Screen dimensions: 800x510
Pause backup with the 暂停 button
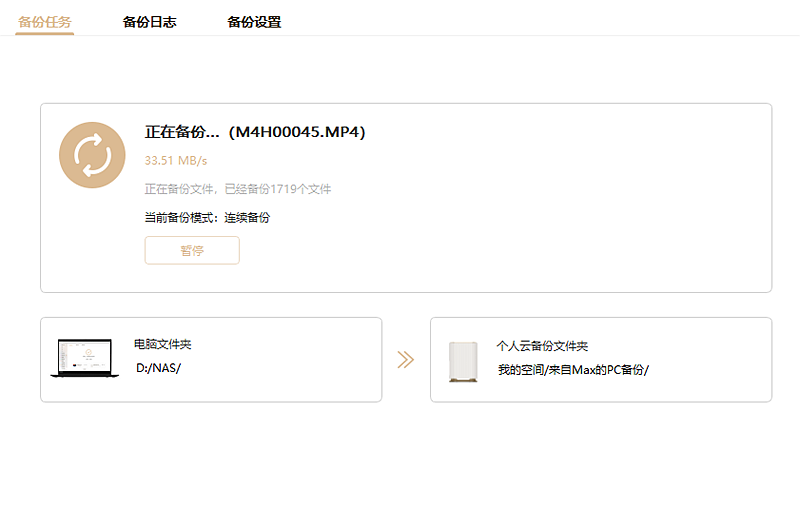(x=192, y=250)
